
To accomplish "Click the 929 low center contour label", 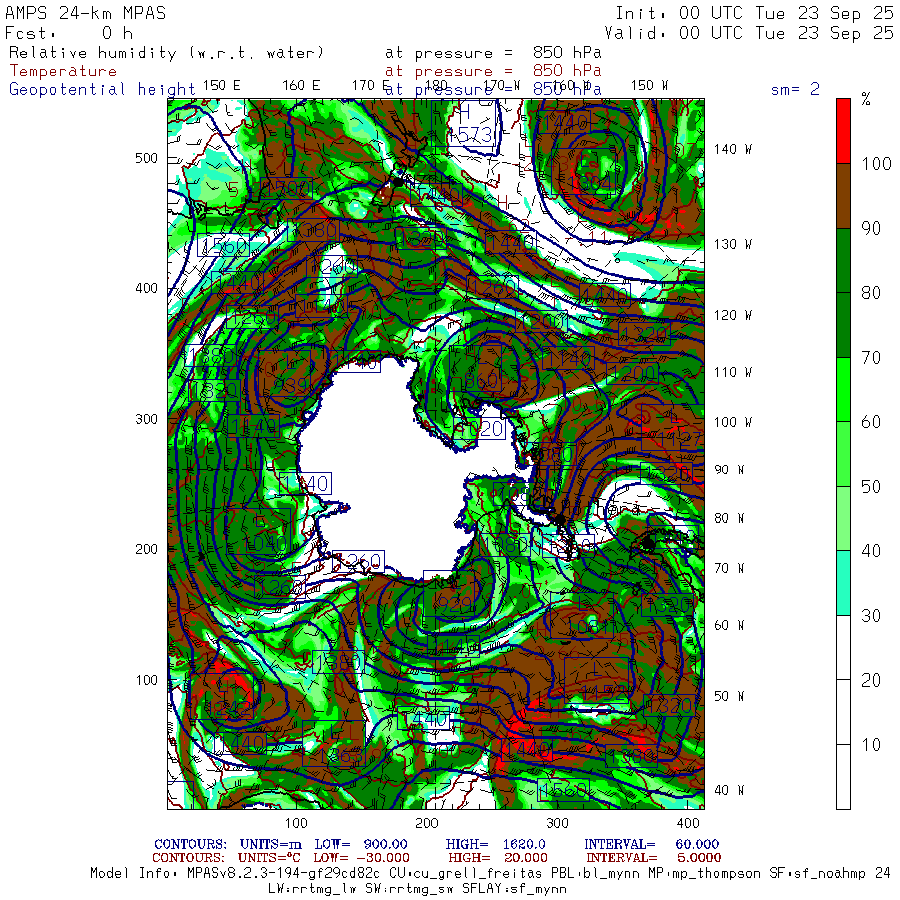I will tap(454, 604).
